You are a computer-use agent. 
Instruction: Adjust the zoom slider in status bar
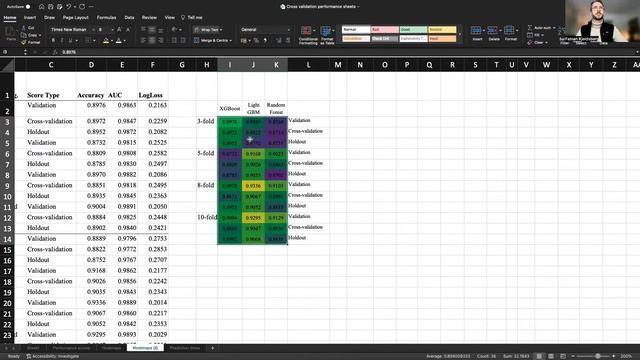(598, 356)
